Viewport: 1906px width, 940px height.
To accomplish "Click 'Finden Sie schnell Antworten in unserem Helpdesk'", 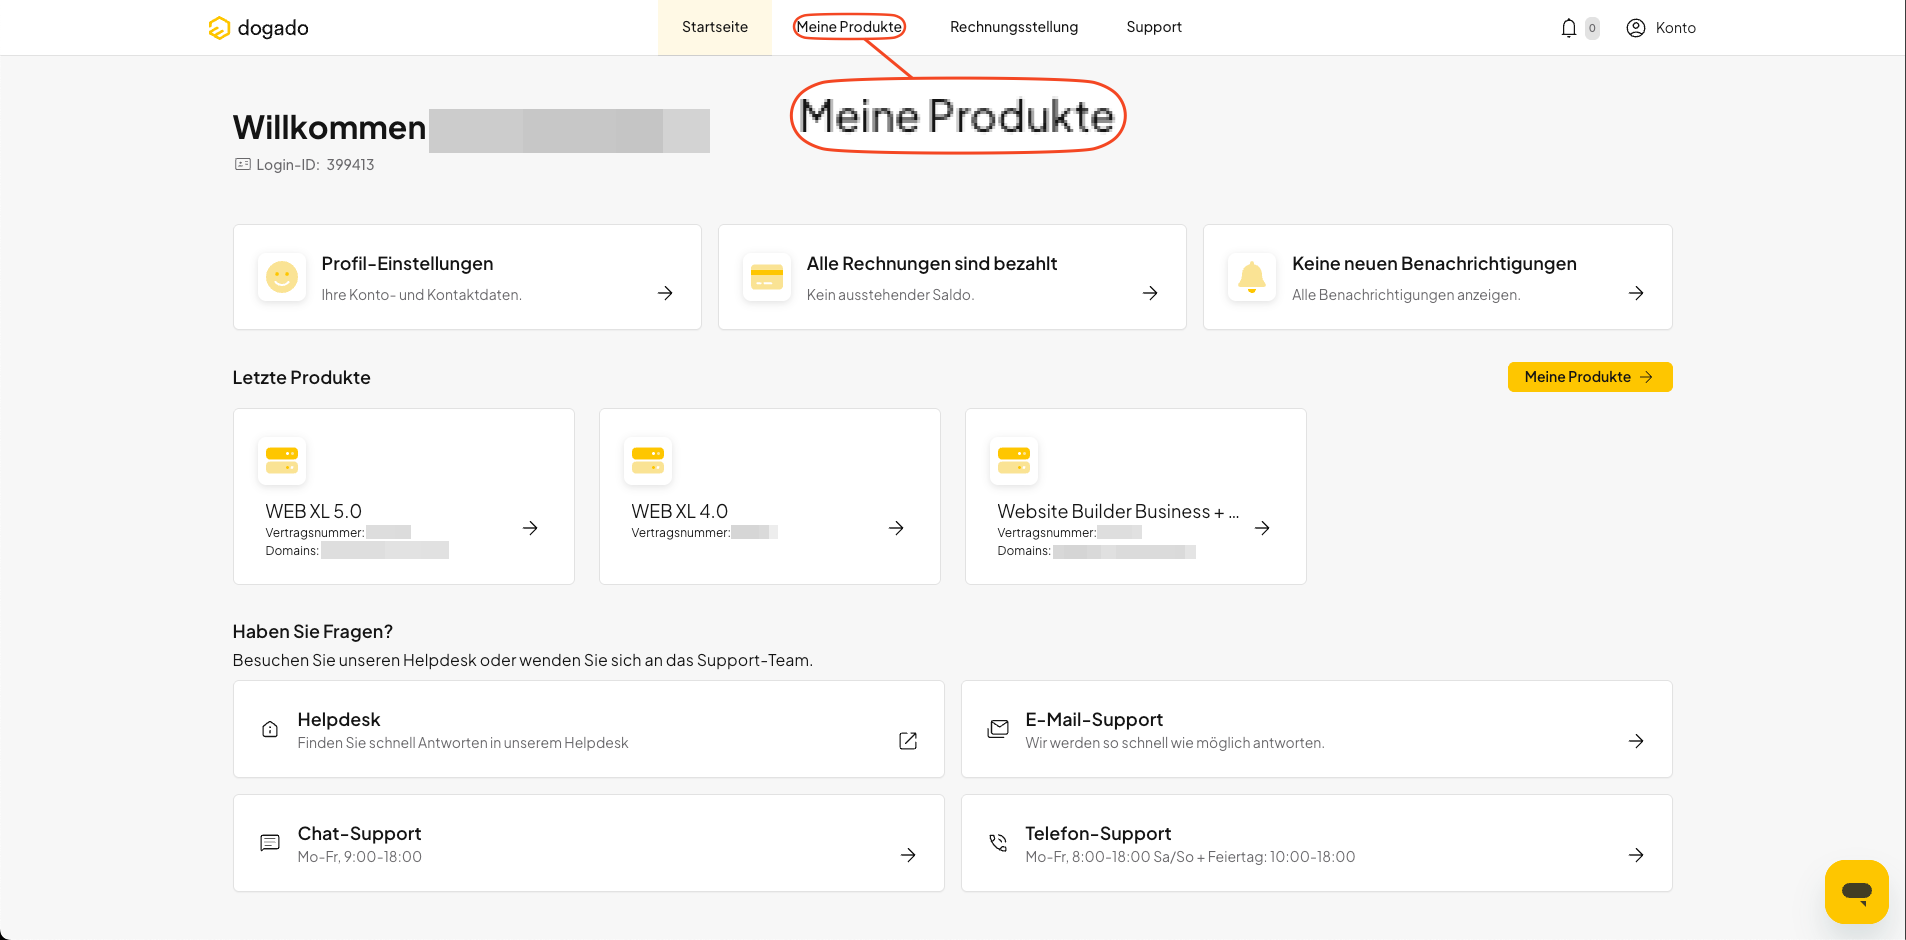I will click(462, 743).
